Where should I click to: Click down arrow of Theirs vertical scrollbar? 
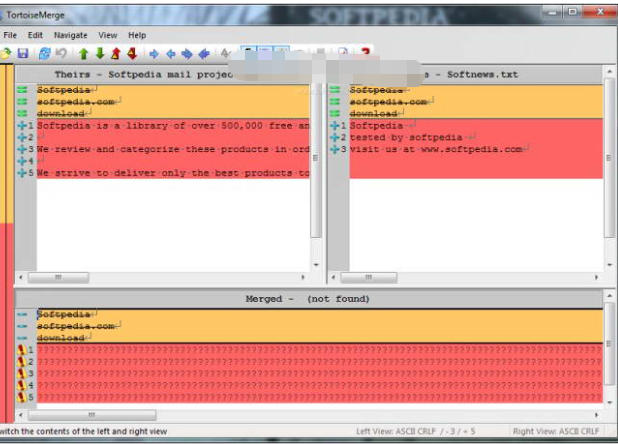(x=316, y=265)
